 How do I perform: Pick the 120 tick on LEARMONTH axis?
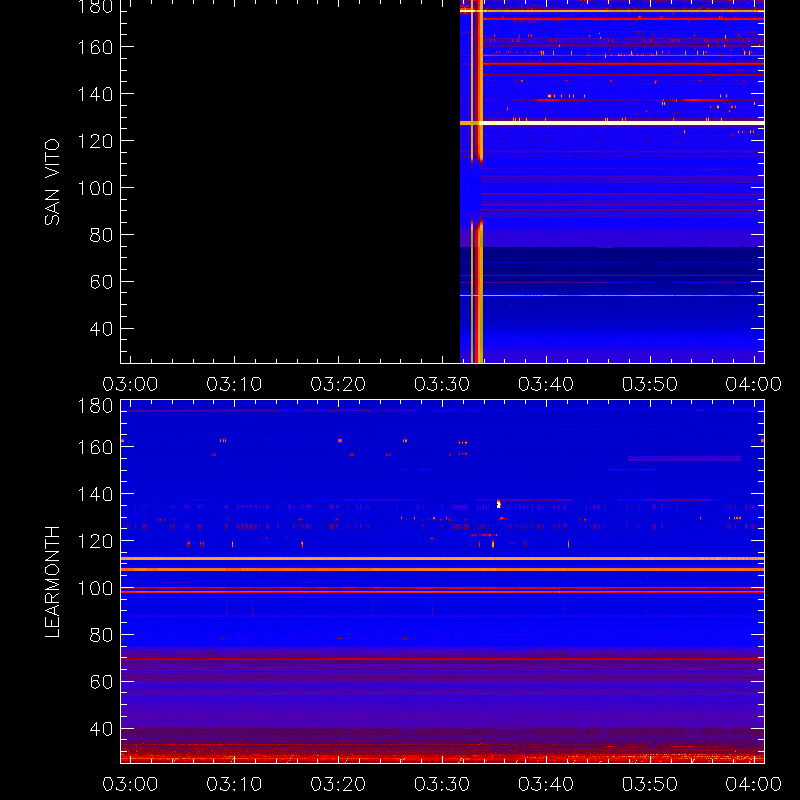point(95,541)
